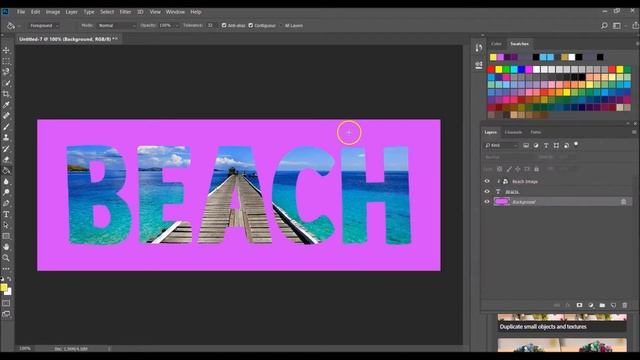The image size is (640, 360).
Task: Open the Edit Toolbar three-dots icon
Action: (x=6, y=269)
